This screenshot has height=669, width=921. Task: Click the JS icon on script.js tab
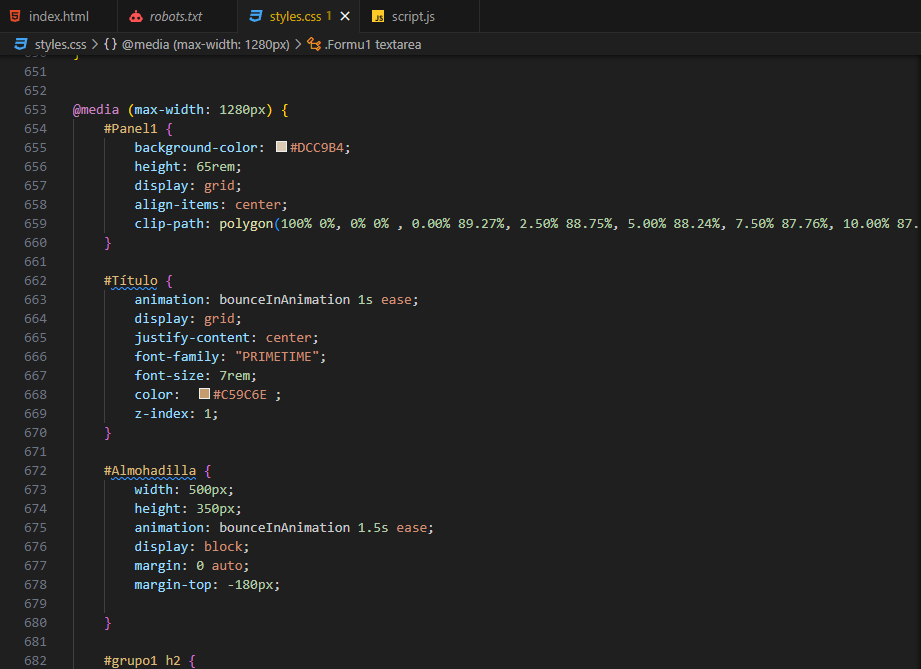378,16
